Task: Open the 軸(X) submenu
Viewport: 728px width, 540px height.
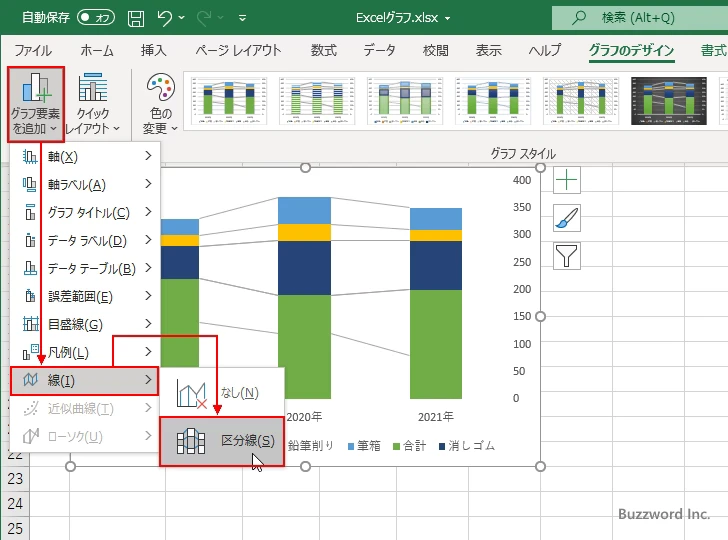Action: pos(85,156)
